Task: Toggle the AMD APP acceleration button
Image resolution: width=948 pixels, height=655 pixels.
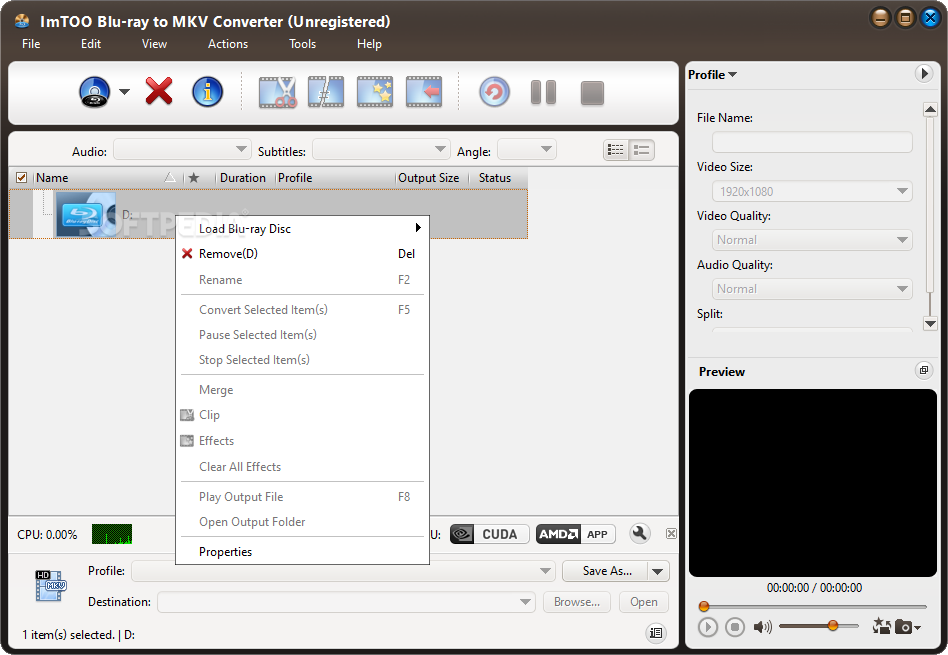Action: pos(576,534)
